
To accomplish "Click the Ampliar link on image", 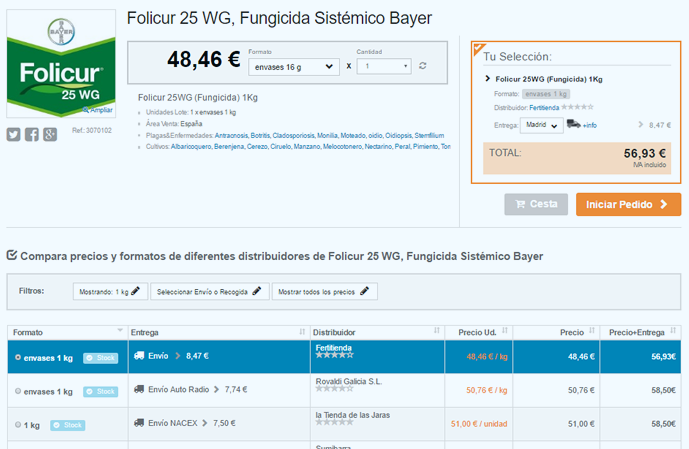I will [x=98, y=110].
